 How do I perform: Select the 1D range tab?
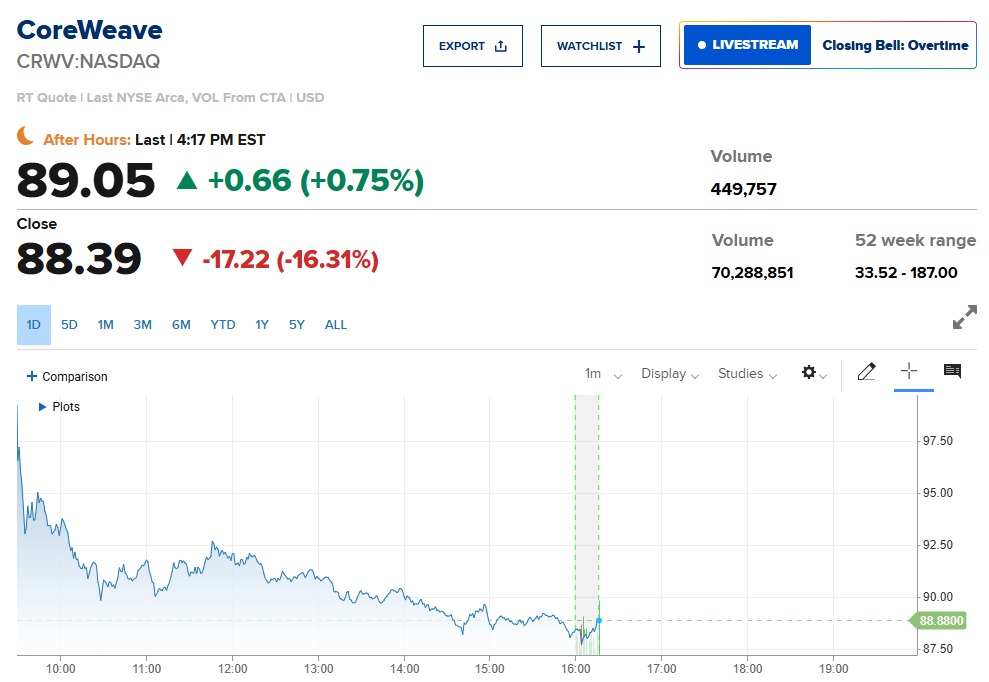click(x=33, y=325)
